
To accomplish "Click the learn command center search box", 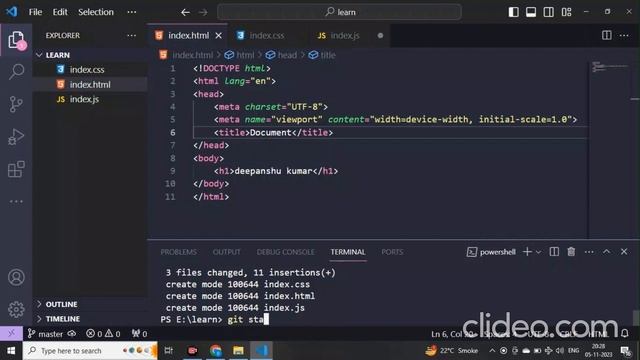I will tap(340, 12).
